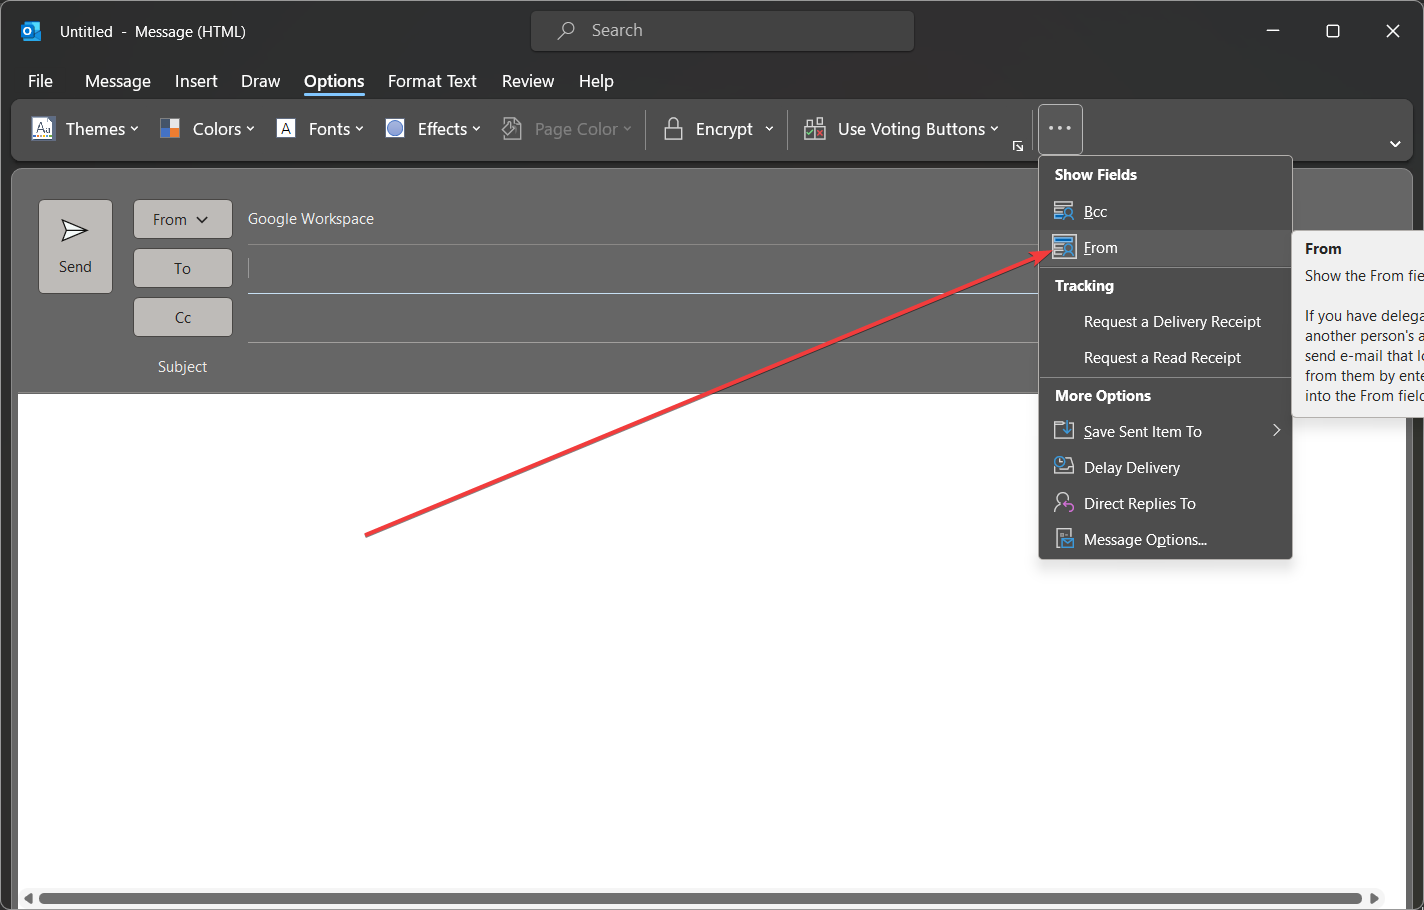Click the Save Sent Item To icon

1064,431
